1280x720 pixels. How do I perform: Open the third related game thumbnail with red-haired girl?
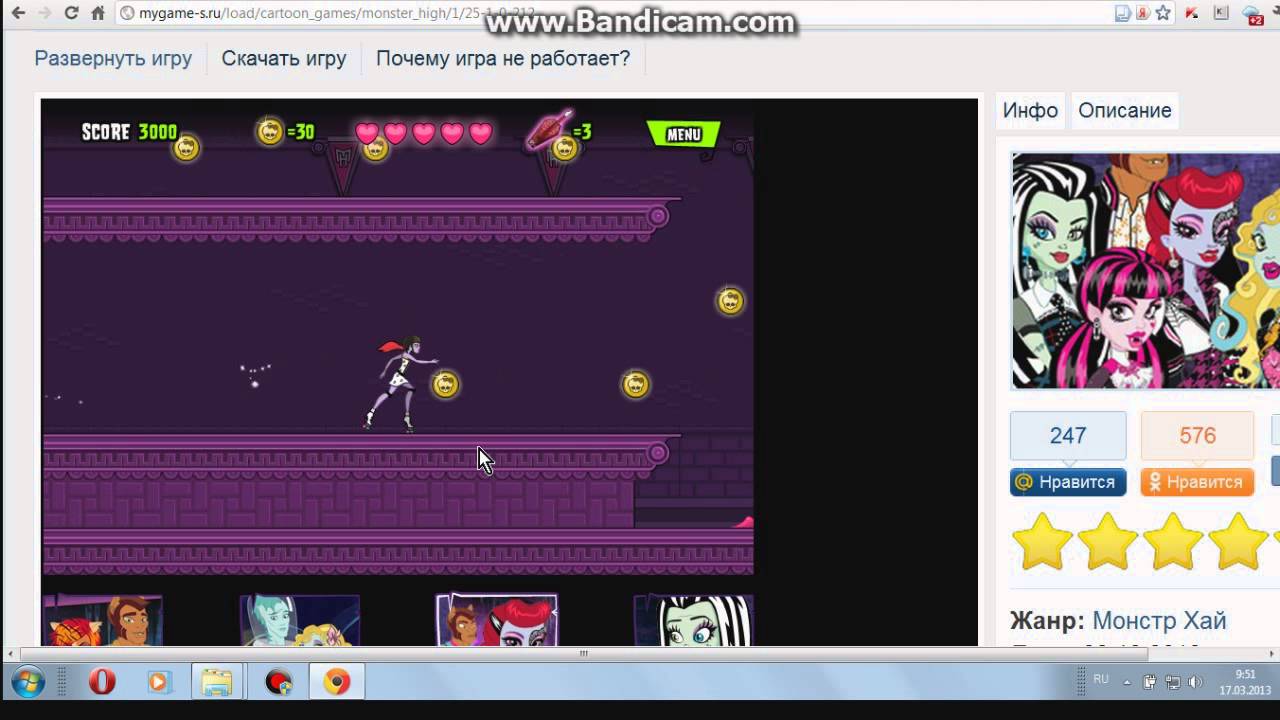(497, 620)
